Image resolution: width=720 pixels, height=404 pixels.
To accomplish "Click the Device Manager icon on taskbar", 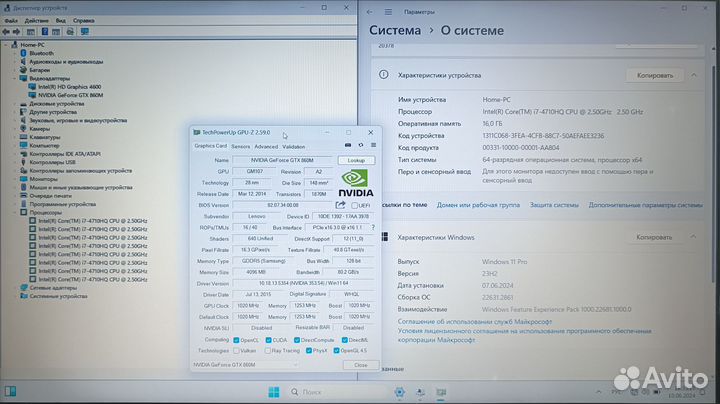I will click(420, 392).
